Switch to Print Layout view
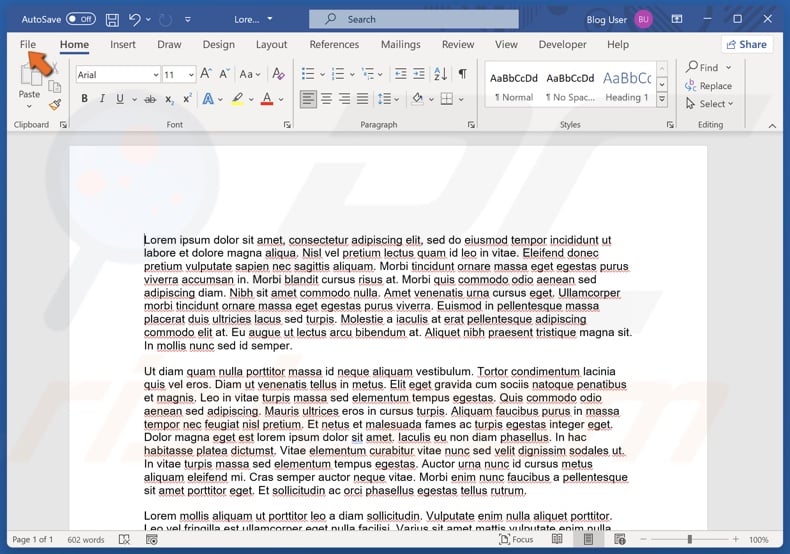Screen dimensions: 790x554 (588, 539)
